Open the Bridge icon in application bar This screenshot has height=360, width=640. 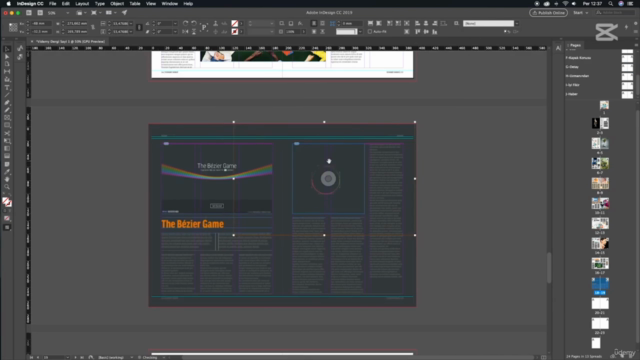point(29,13)
